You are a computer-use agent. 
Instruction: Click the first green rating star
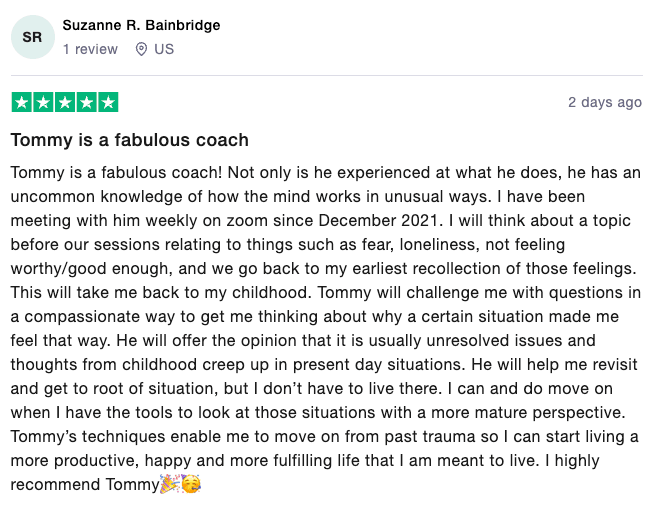point(21,102)
